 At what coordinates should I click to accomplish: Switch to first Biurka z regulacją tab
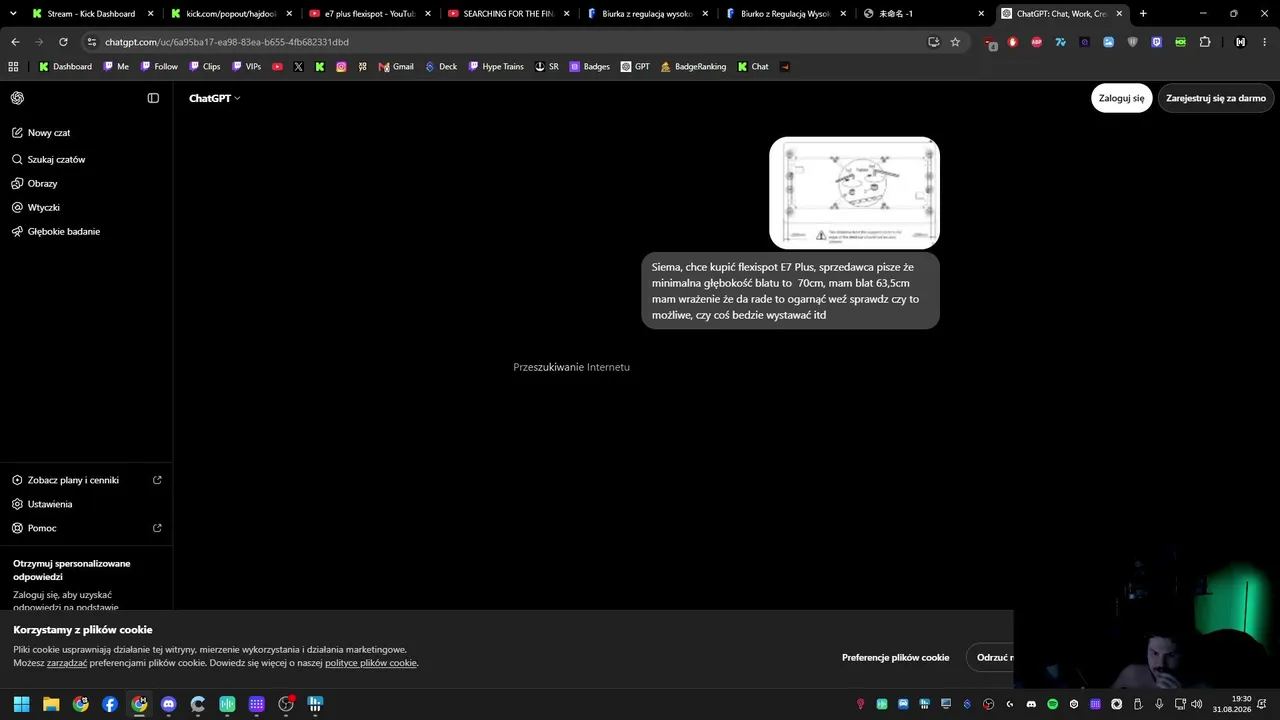coord(646,14)
